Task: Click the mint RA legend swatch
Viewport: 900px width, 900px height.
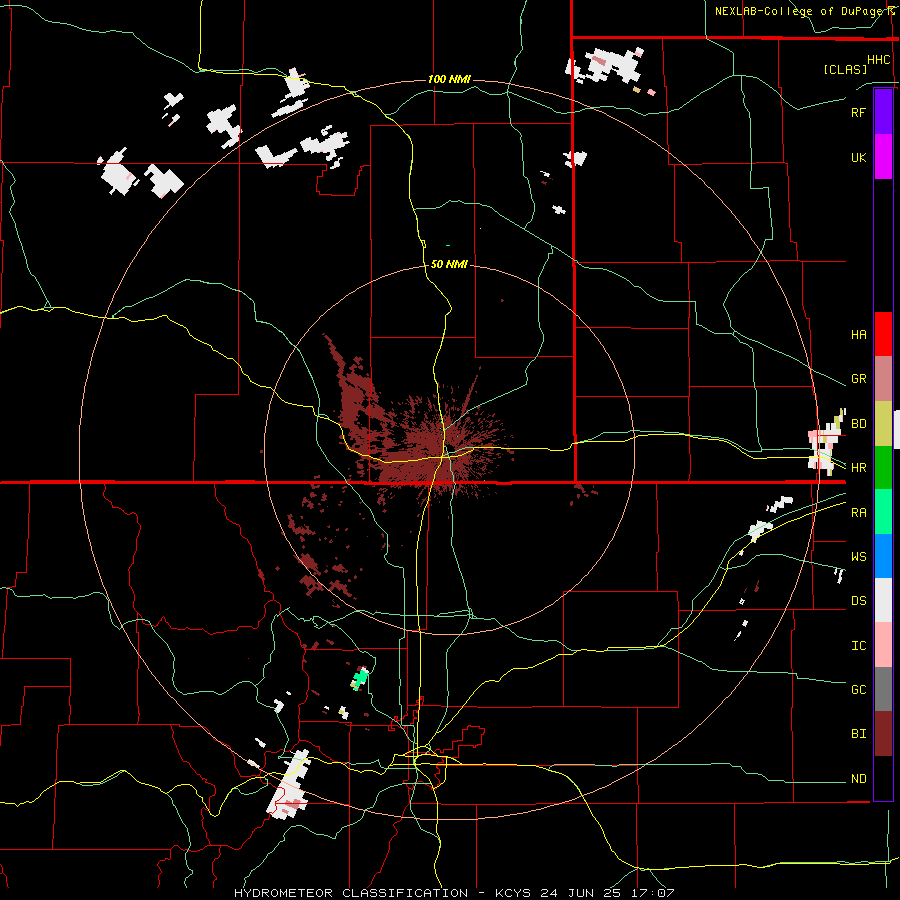Action: point(883,512)
